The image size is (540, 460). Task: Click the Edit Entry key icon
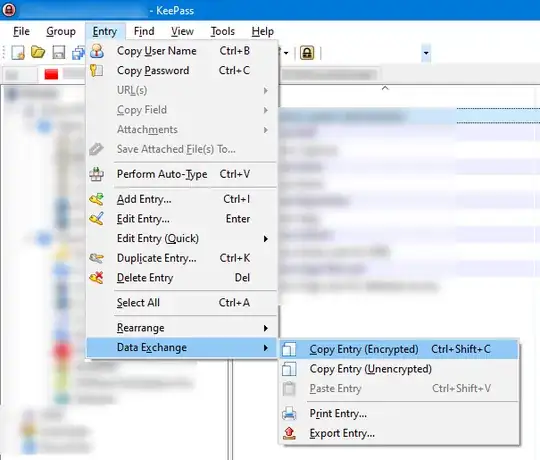pos(96,219)
